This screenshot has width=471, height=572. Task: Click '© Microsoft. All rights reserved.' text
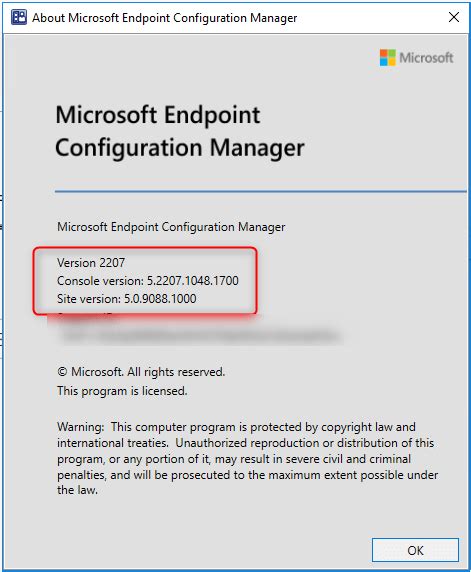click(141, 372)
